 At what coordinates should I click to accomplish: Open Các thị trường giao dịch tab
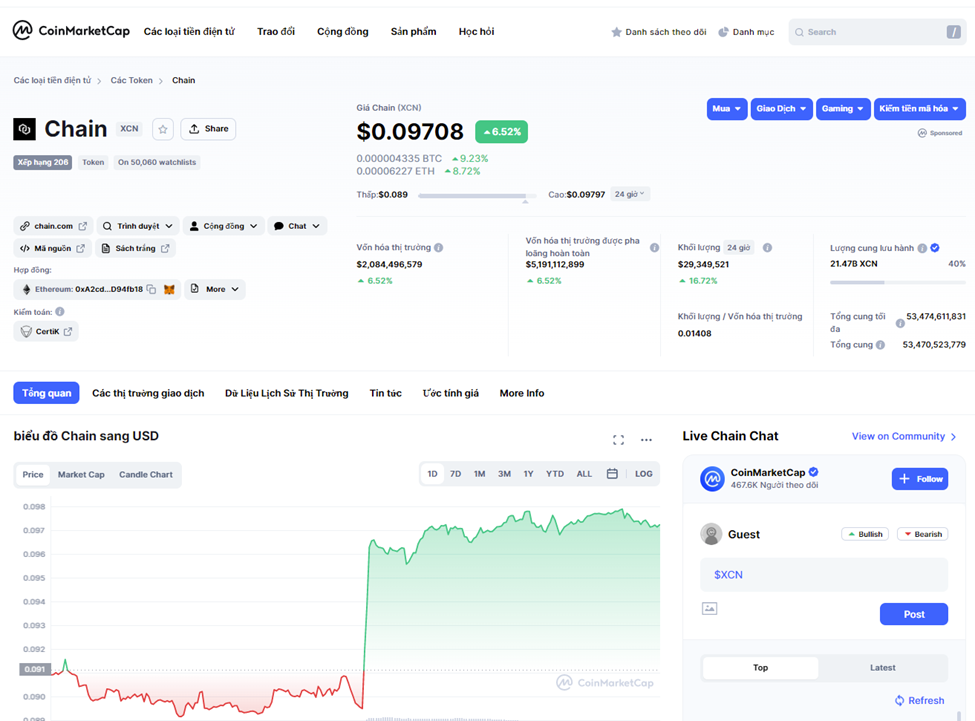click(x=148, y=393)
